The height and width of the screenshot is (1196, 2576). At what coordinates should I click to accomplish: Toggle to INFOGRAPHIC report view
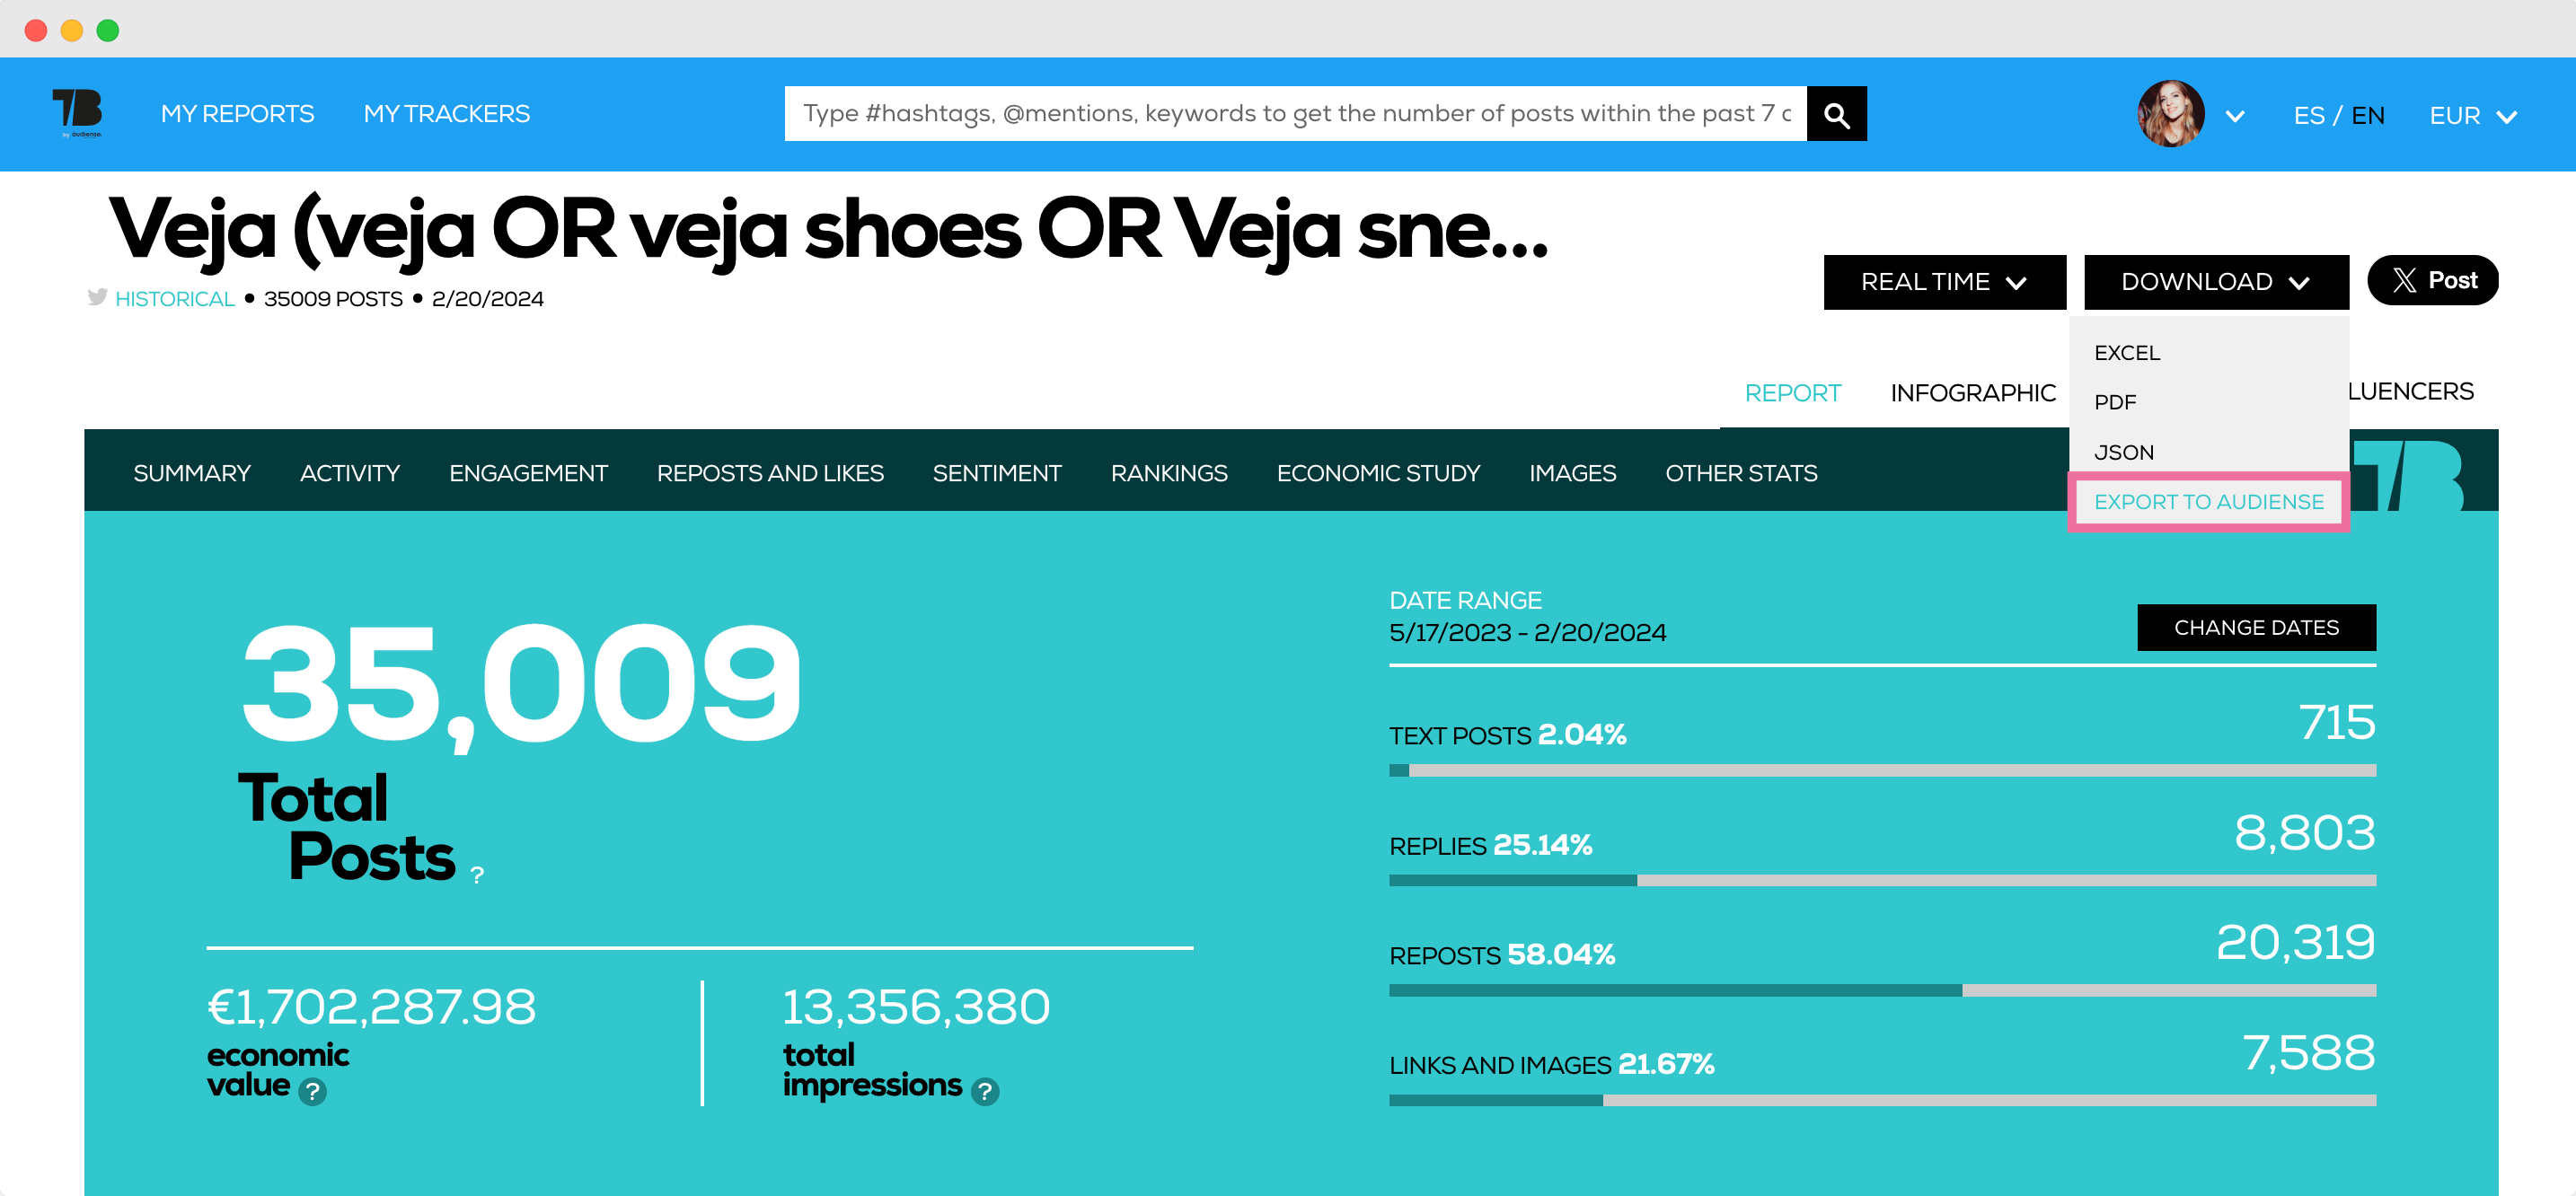coord(1973,391)
